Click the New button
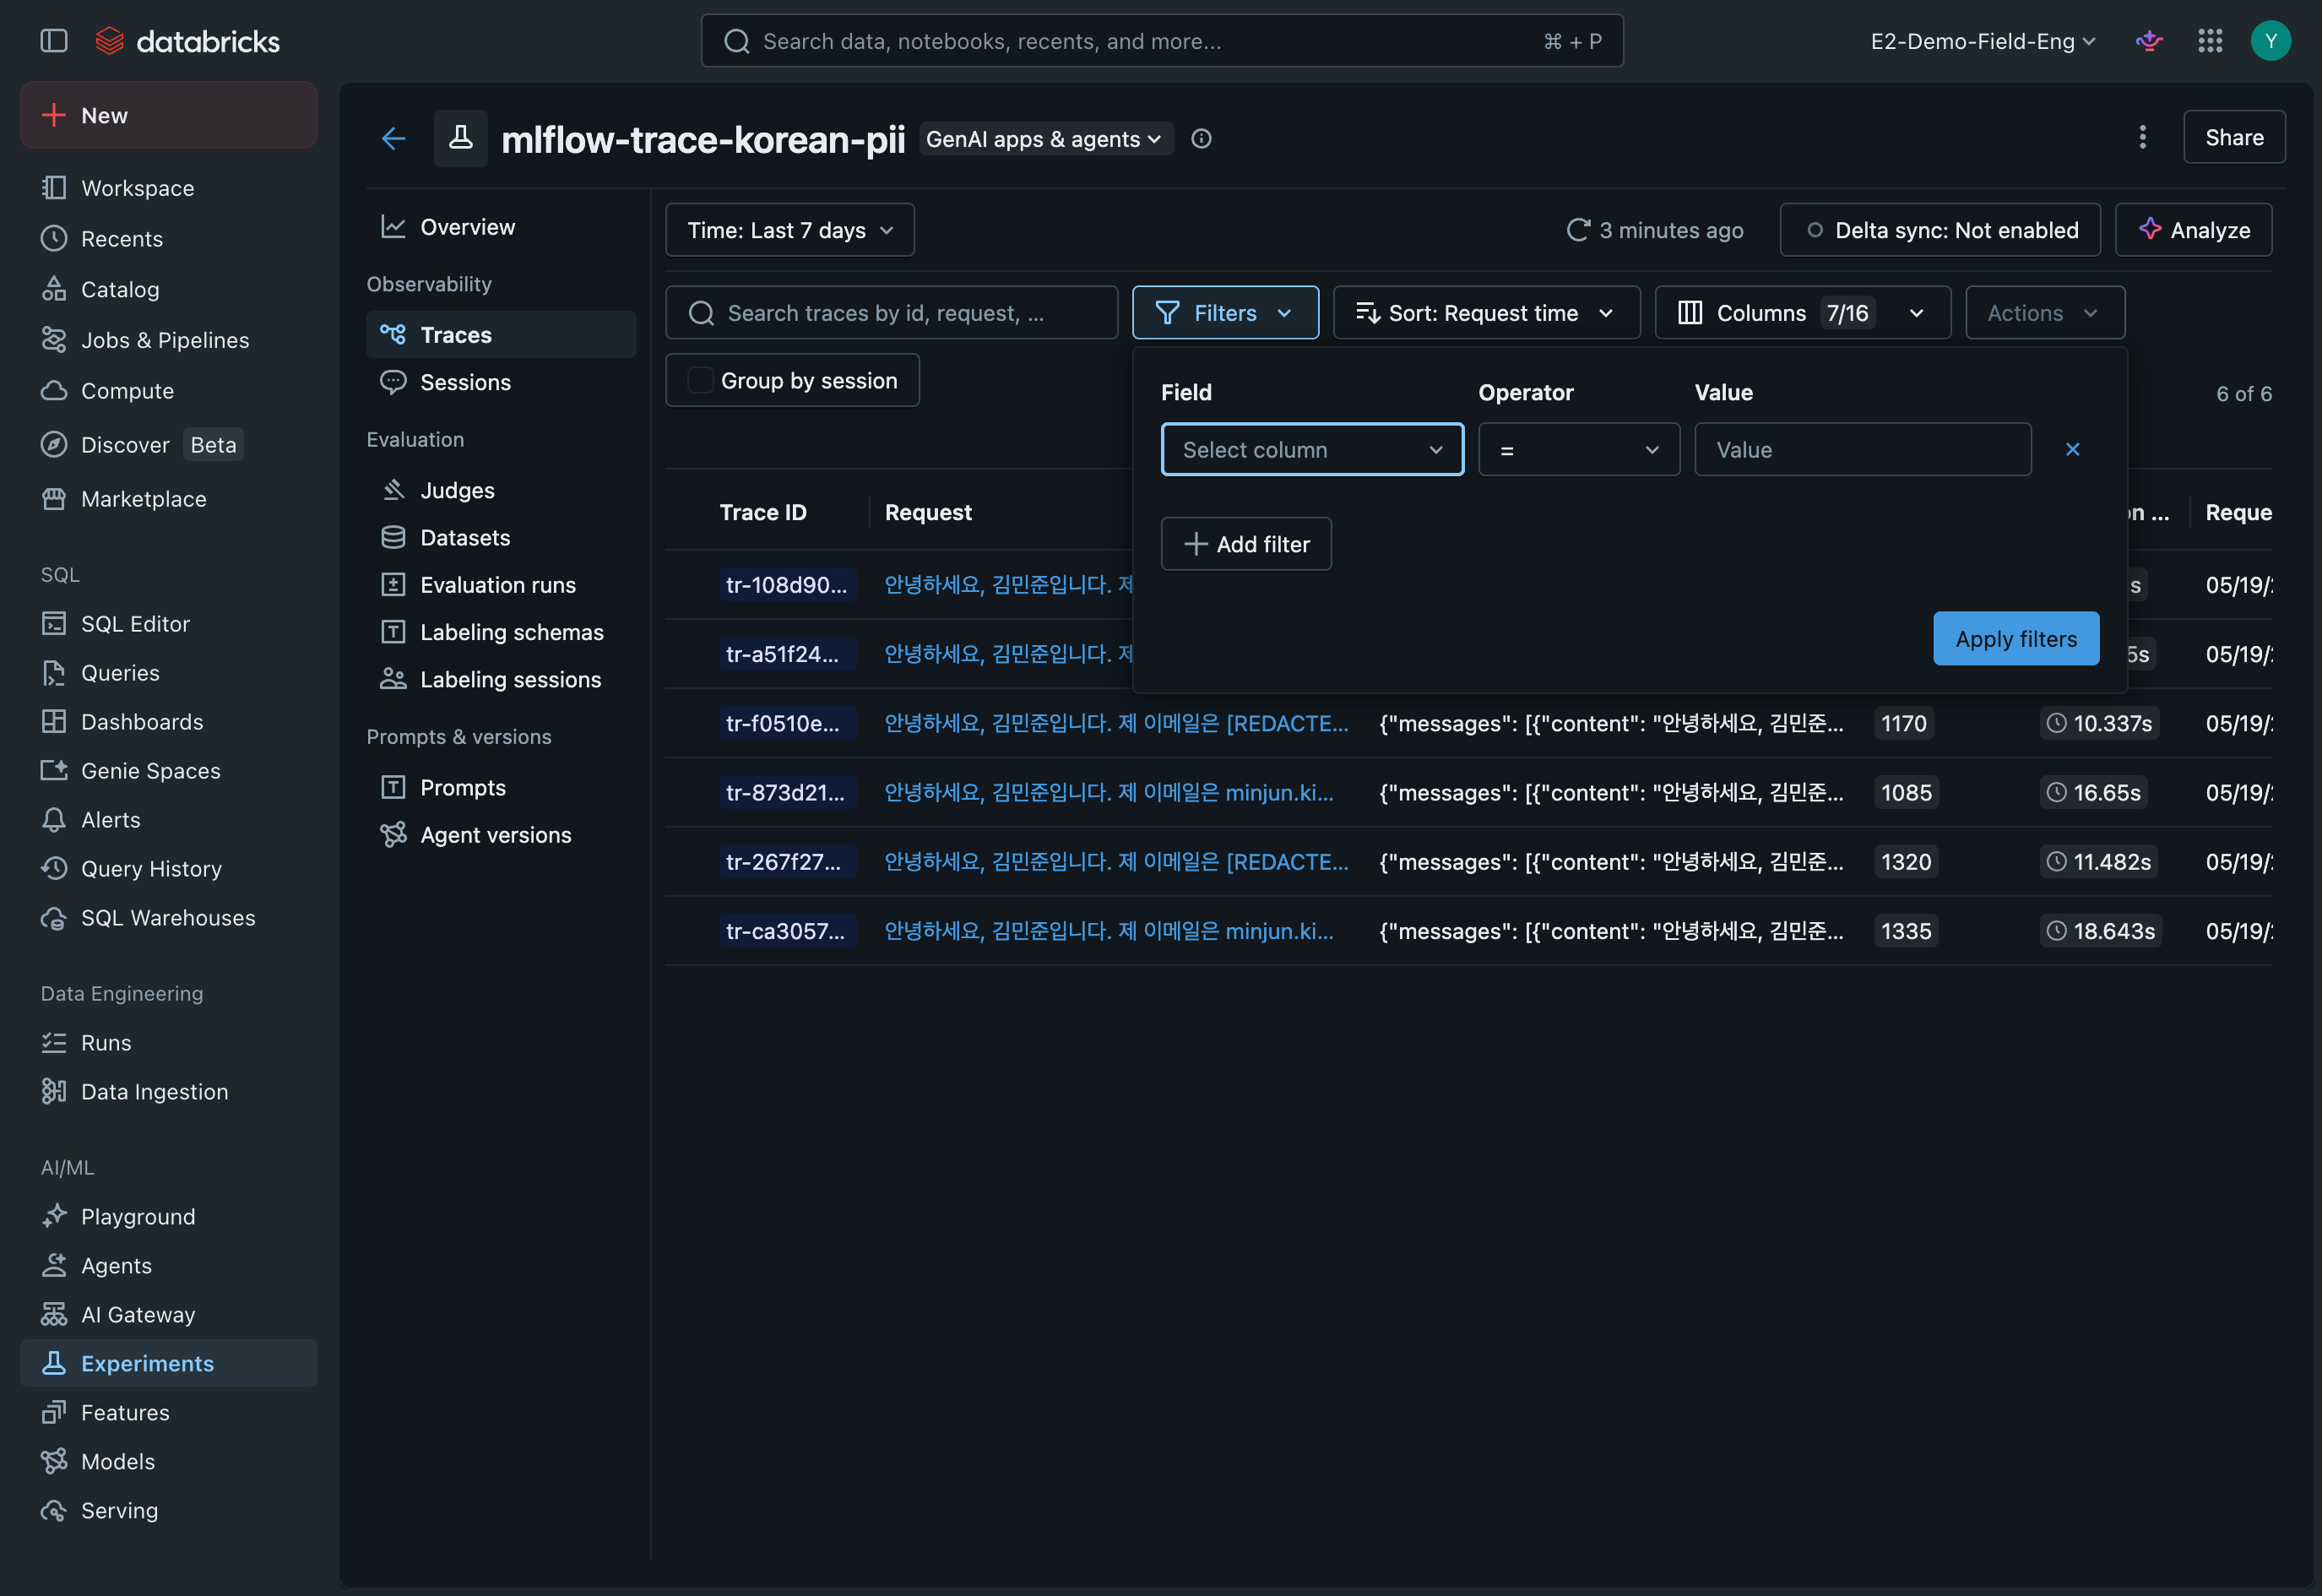This screenshot has width=2322, height=1596. coord(168,115)
